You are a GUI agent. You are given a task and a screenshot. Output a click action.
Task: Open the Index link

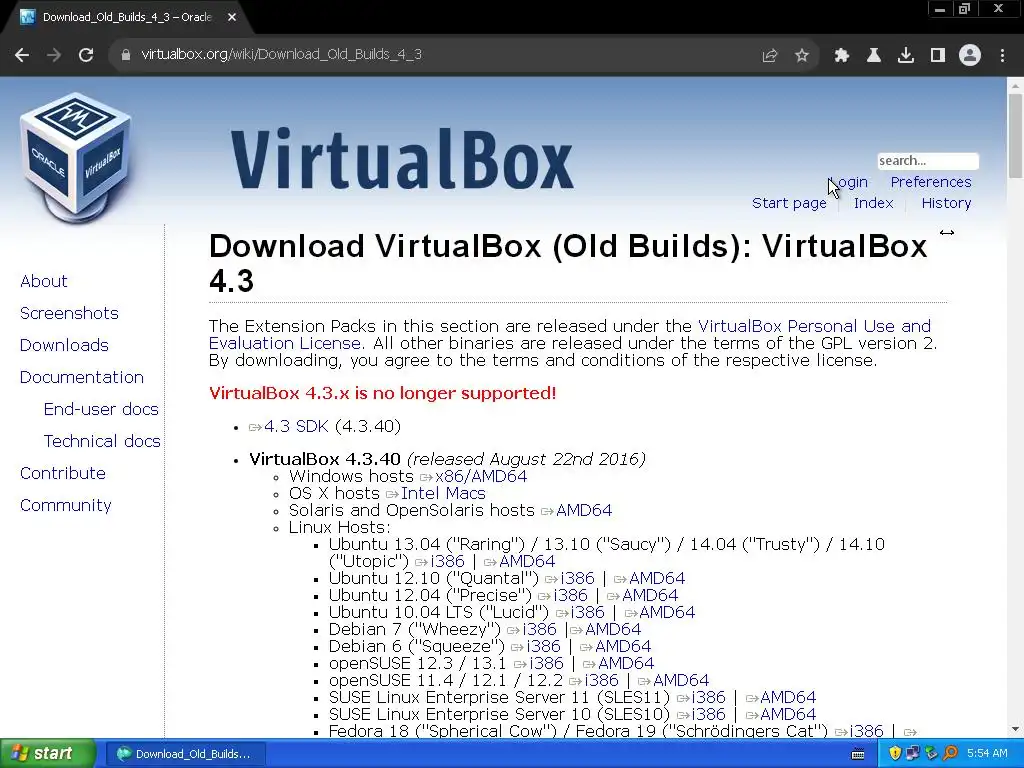pos(873,203)
